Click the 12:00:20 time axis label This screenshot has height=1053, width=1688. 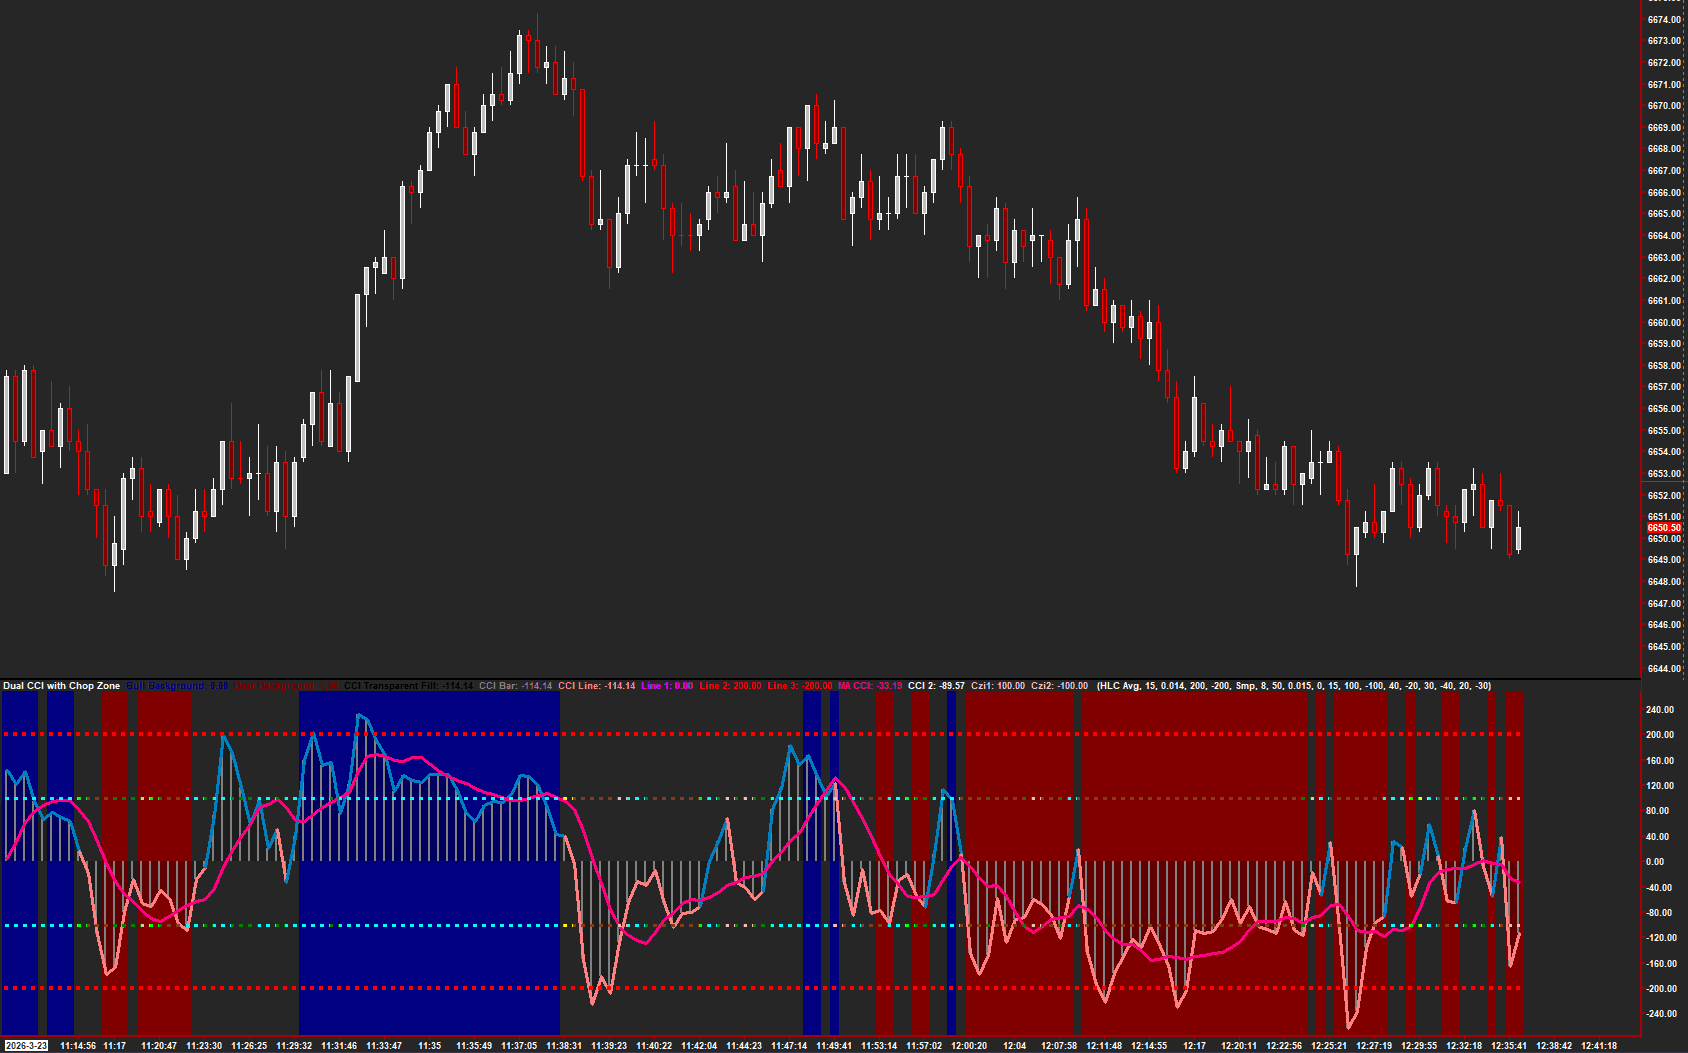[968, 1046]
